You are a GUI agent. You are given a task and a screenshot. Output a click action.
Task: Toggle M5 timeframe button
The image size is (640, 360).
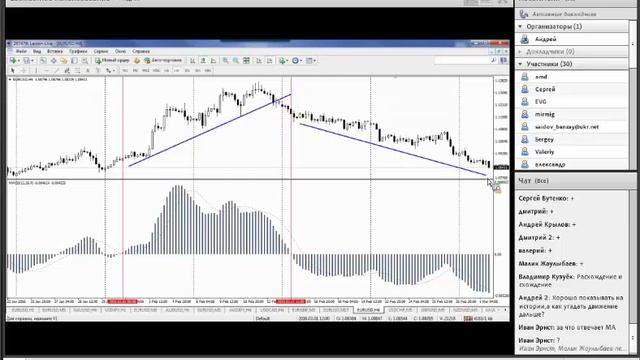[135, 71]
